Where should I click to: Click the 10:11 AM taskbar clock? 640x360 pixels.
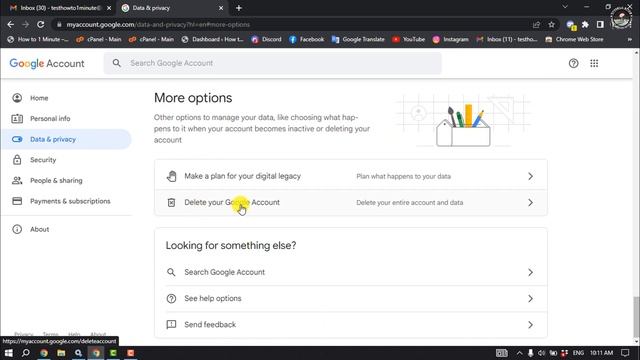coord(601,353)
